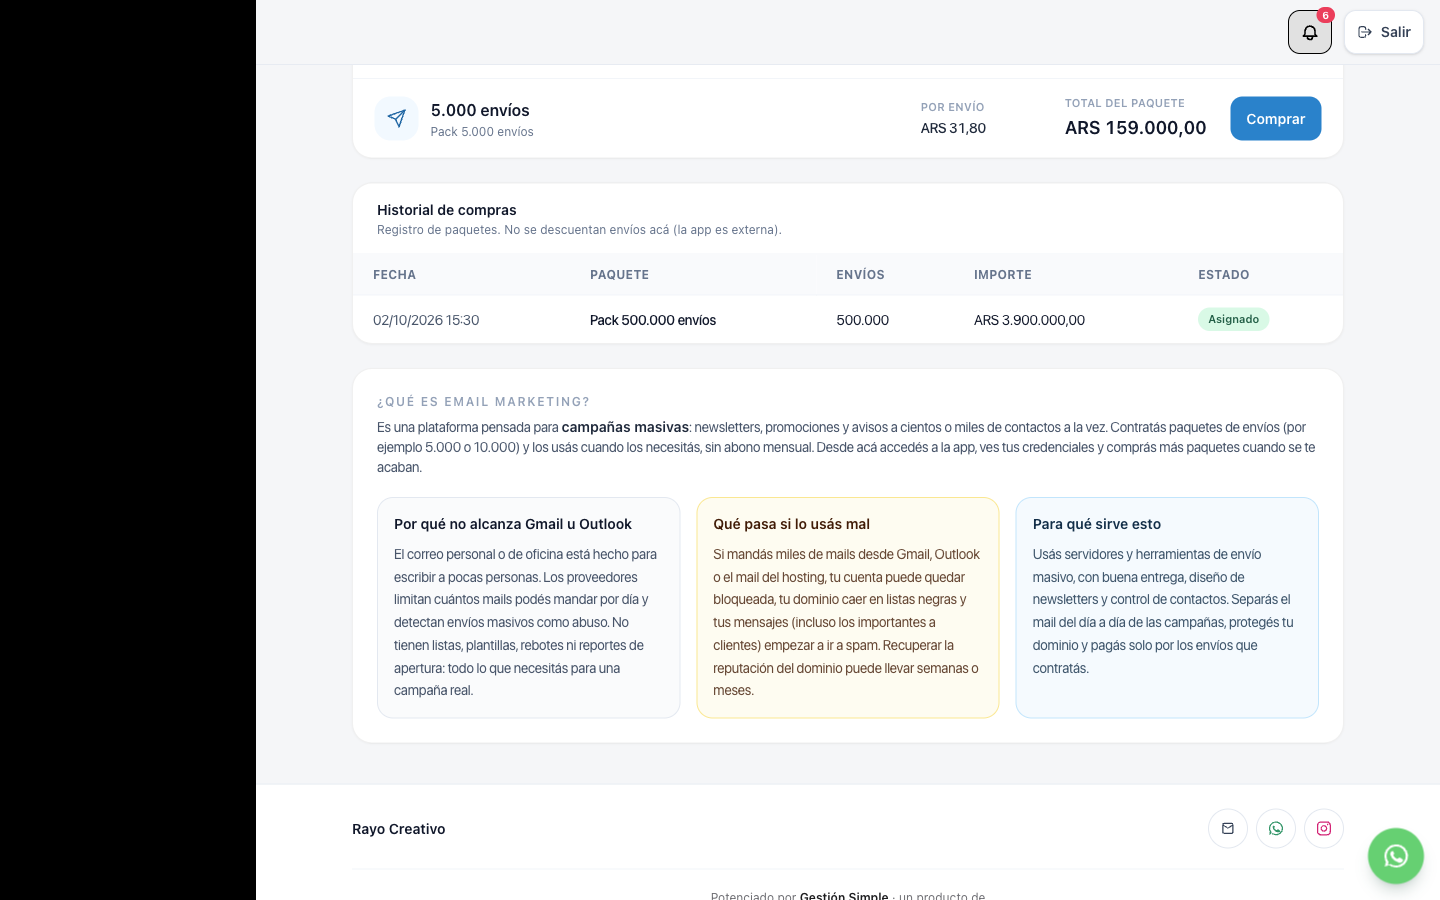Open the Qué pasa si lo usás mal card
Screen dimensions: 1440x900
(848, 608)
